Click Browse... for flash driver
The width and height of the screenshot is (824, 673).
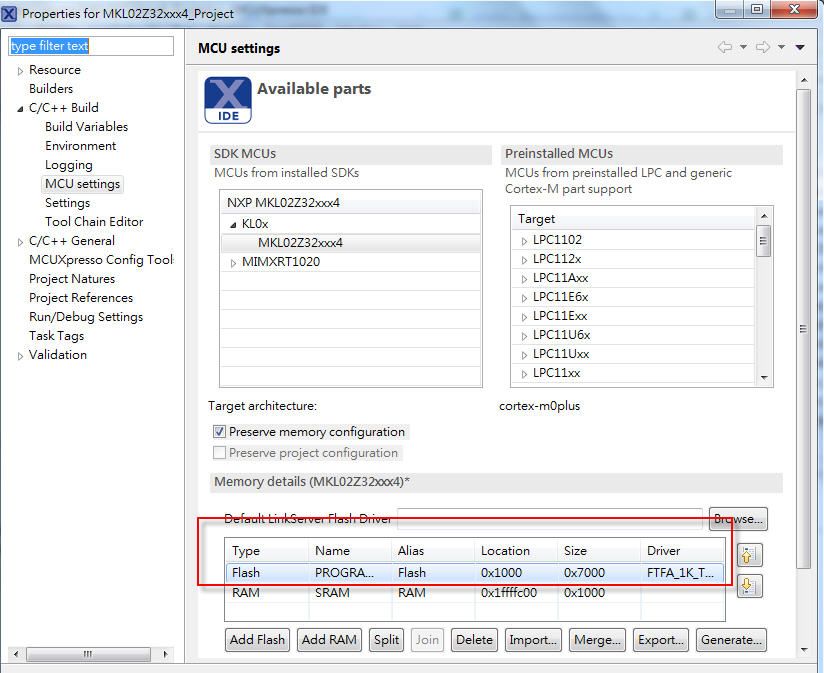[x=738, y=519]
